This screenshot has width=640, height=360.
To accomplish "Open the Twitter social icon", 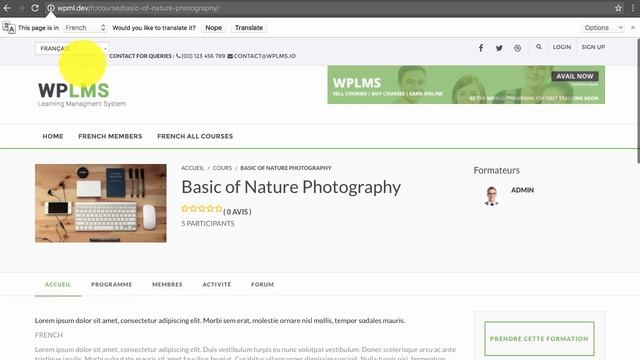I will click(499, 48).
